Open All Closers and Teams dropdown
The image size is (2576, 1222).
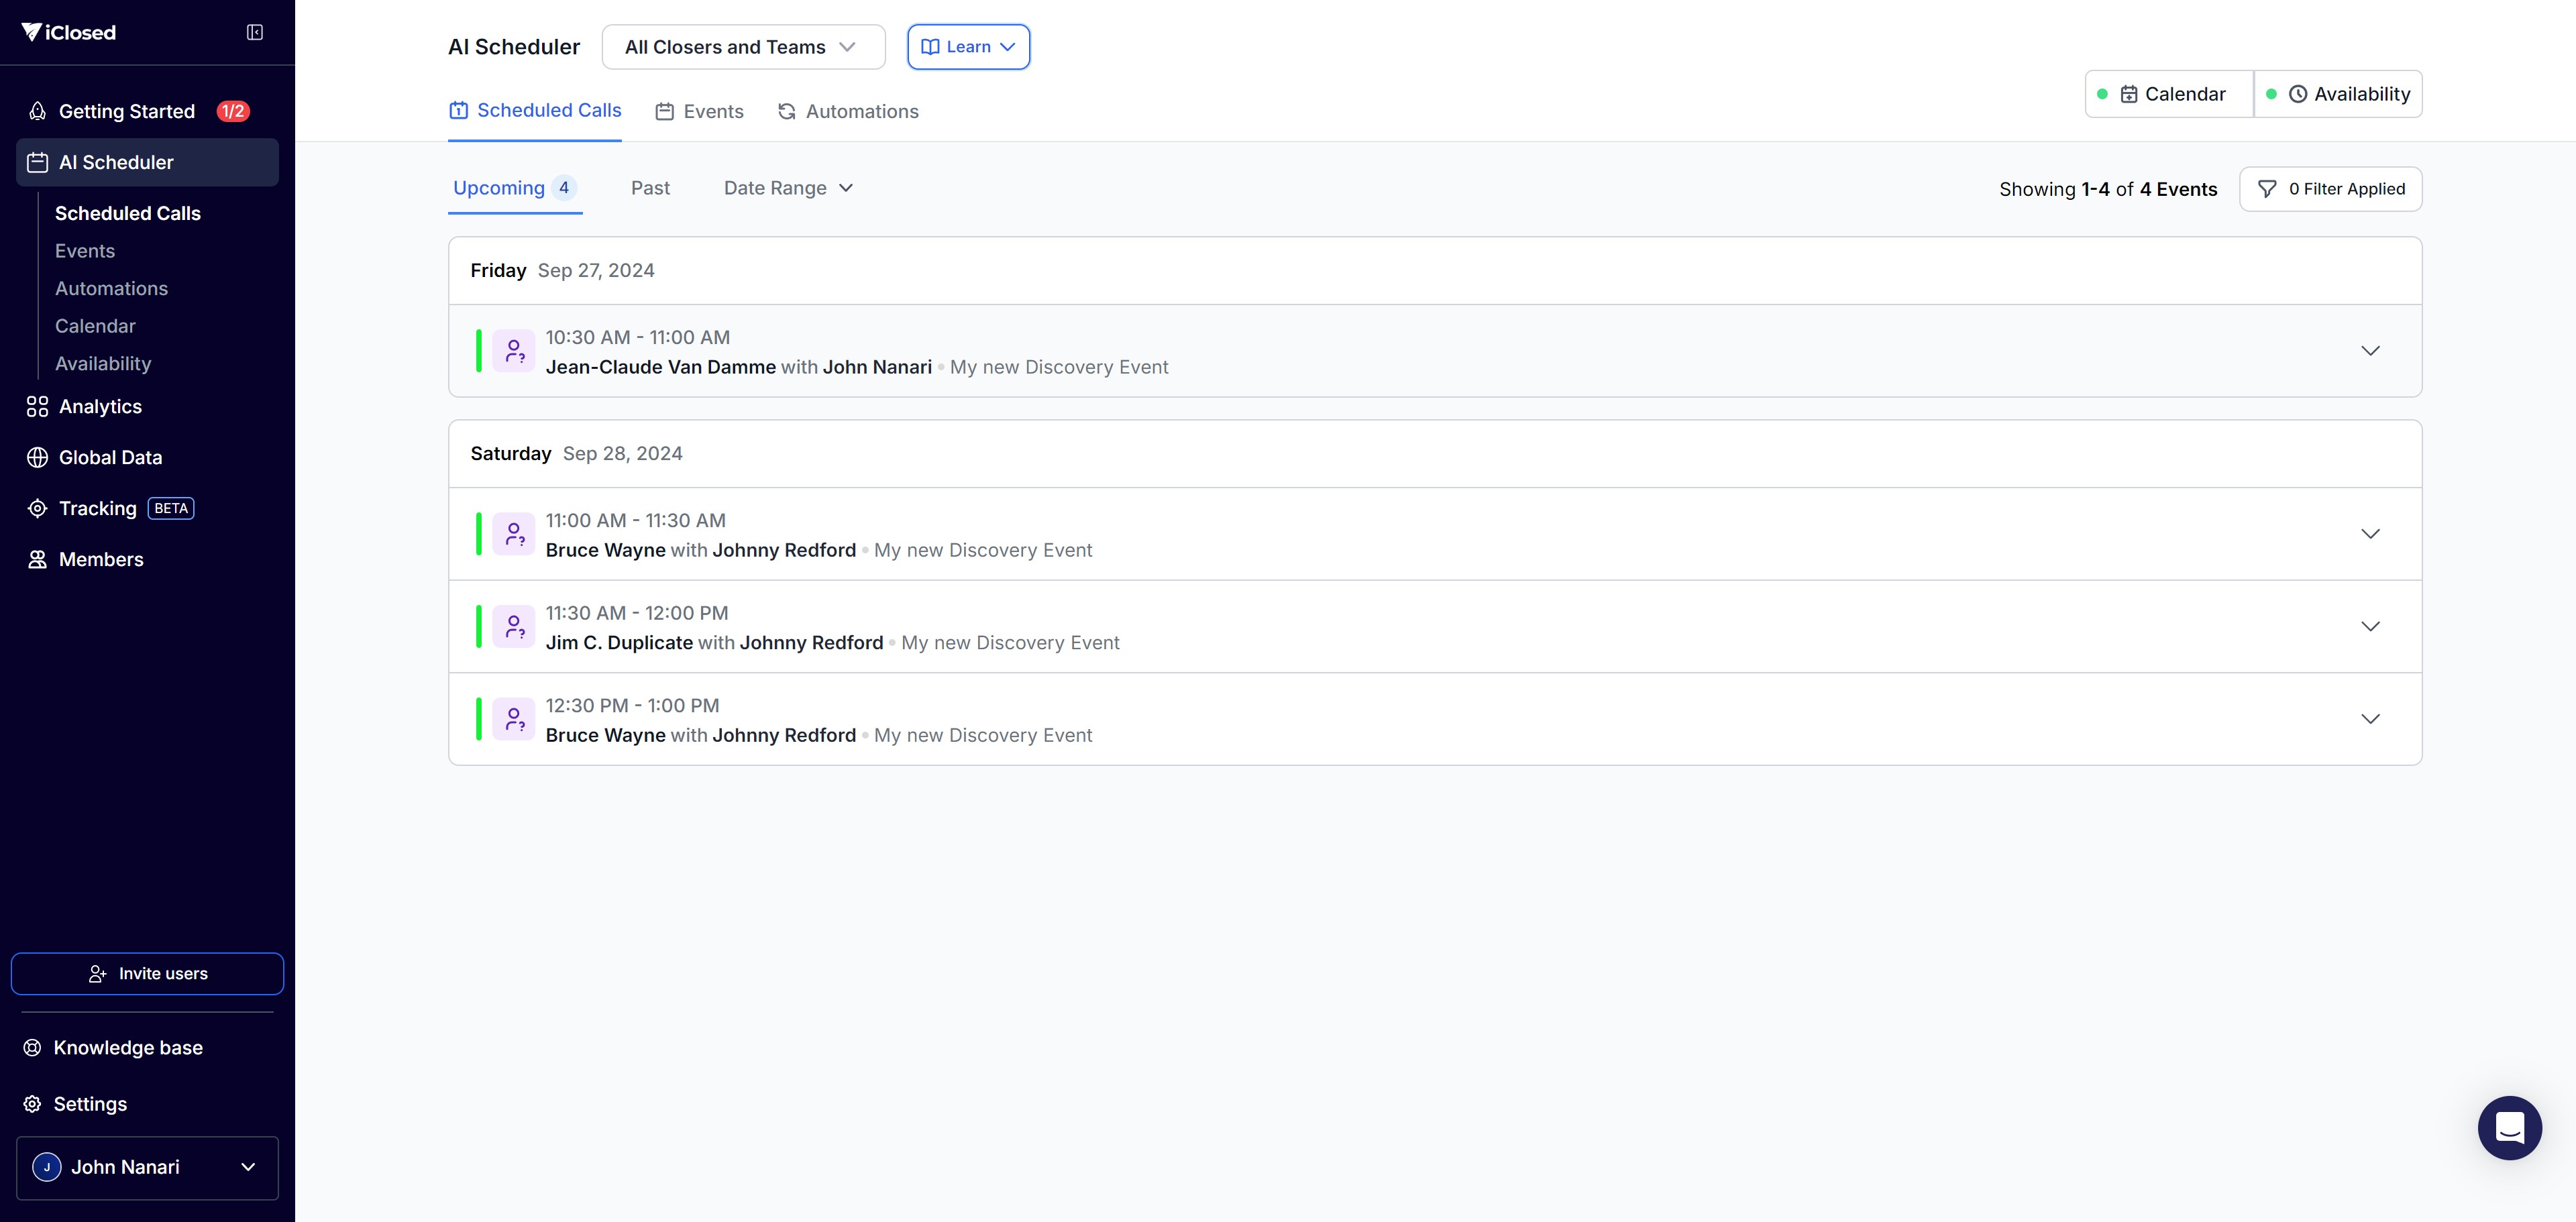(x=743, y=47)
